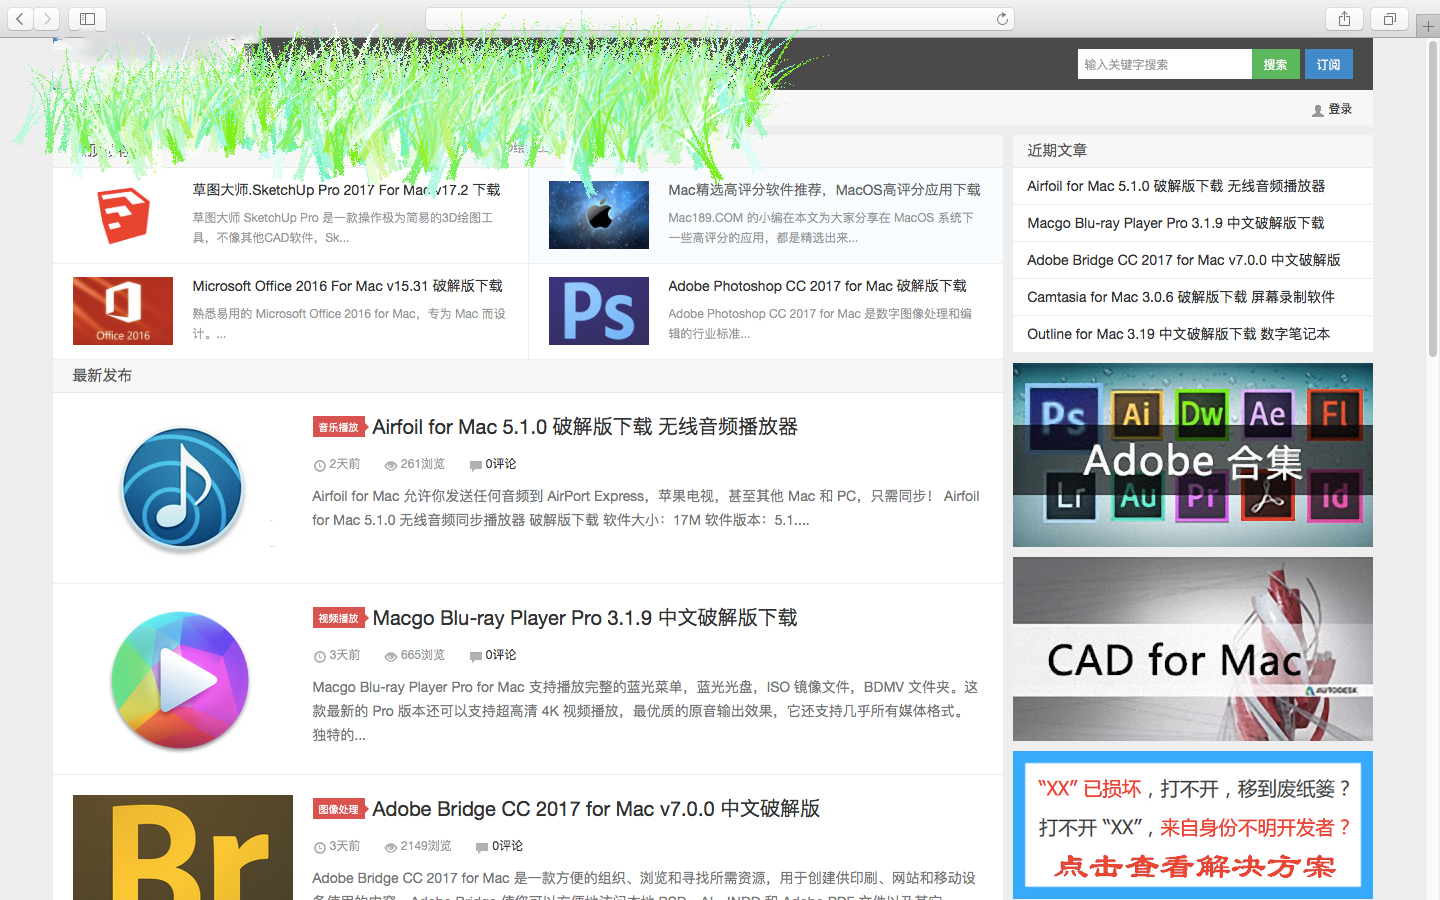Click the 音乐播放 category tag

338,427
